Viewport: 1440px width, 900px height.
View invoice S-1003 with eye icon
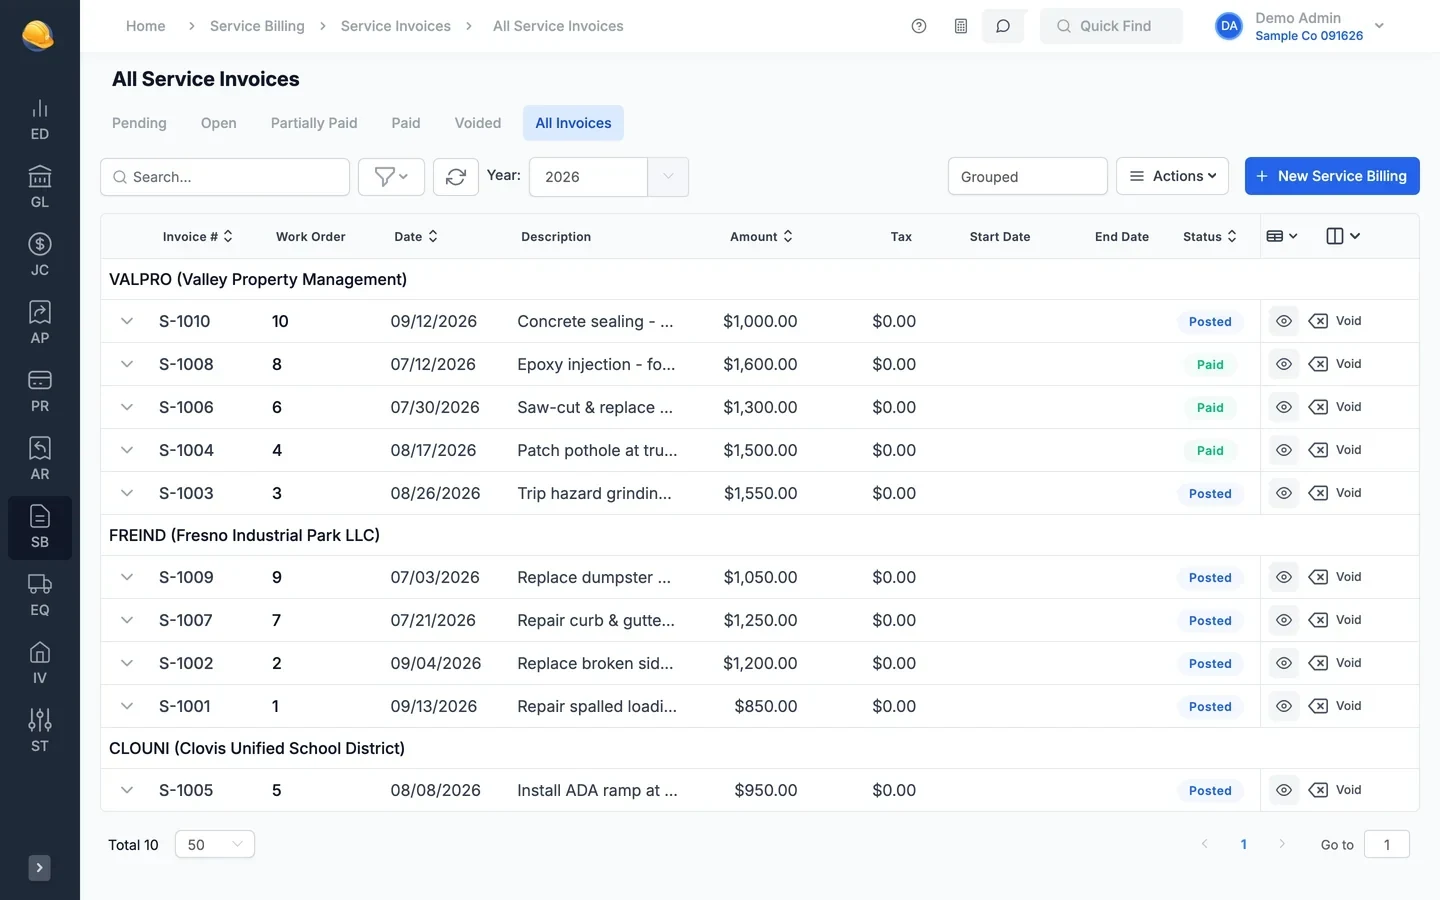click(x=1284, y=493)
